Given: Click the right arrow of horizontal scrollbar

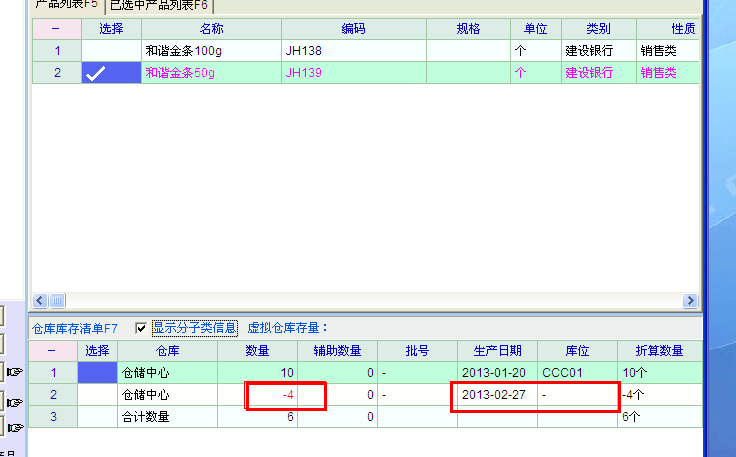Looking at the screenshot, I should [x=689, y=300].
